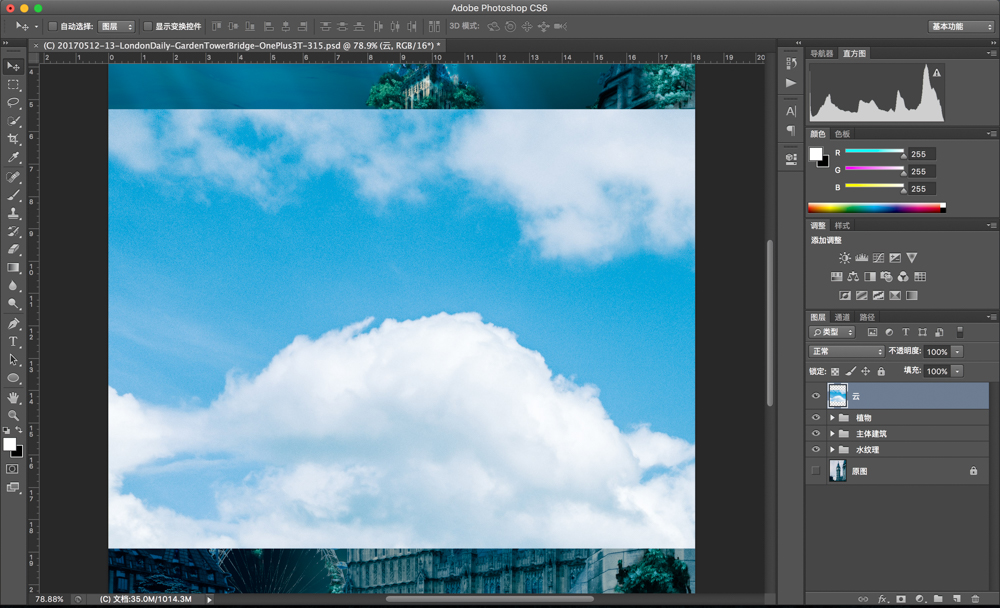The image size is (1000, 608).
Task: Select the open LondonDaily psd document tab
Action: [241, 45]
